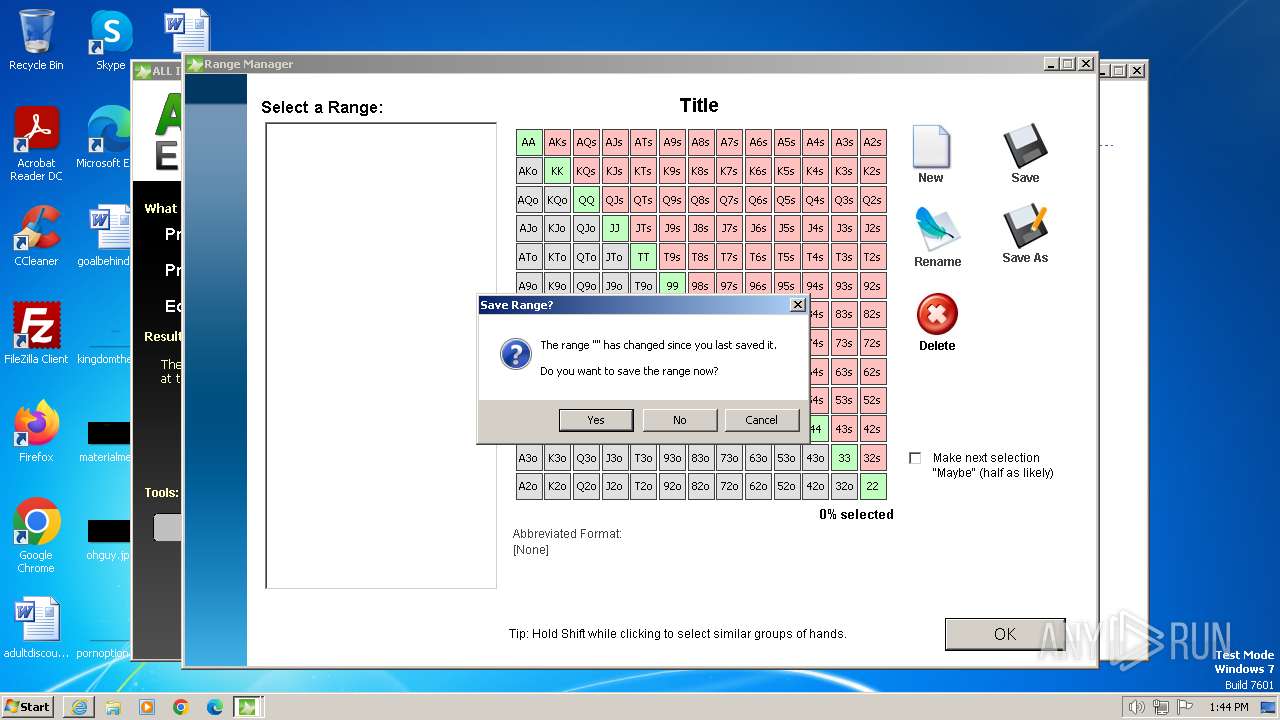The width and height of the screenshot is (1280, 720).
Task: Select the 32o hand cell
Action: click(845, 487)
